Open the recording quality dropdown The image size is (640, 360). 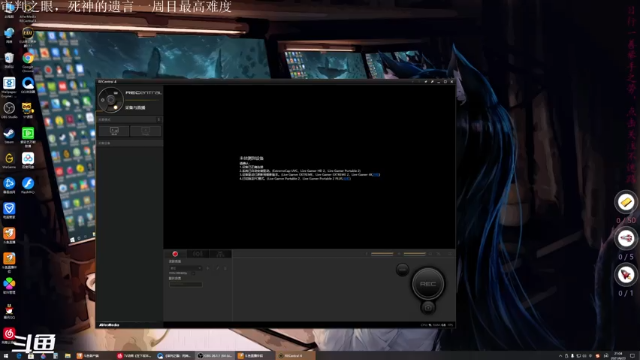click(x=186, y=268)
